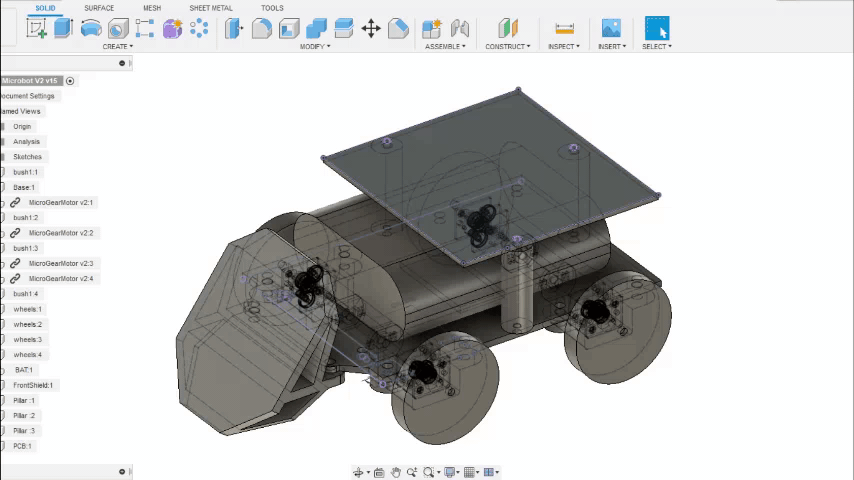Toggle the link icon beside MicroGearMotor v2:3

coord(15,263)
